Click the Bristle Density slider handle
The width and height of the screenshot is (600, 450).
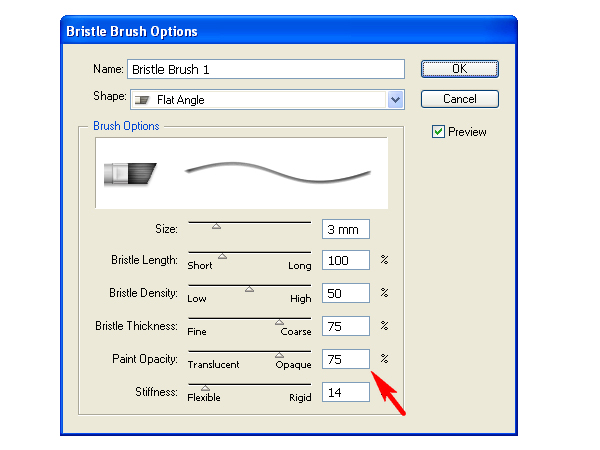(249, 289)
